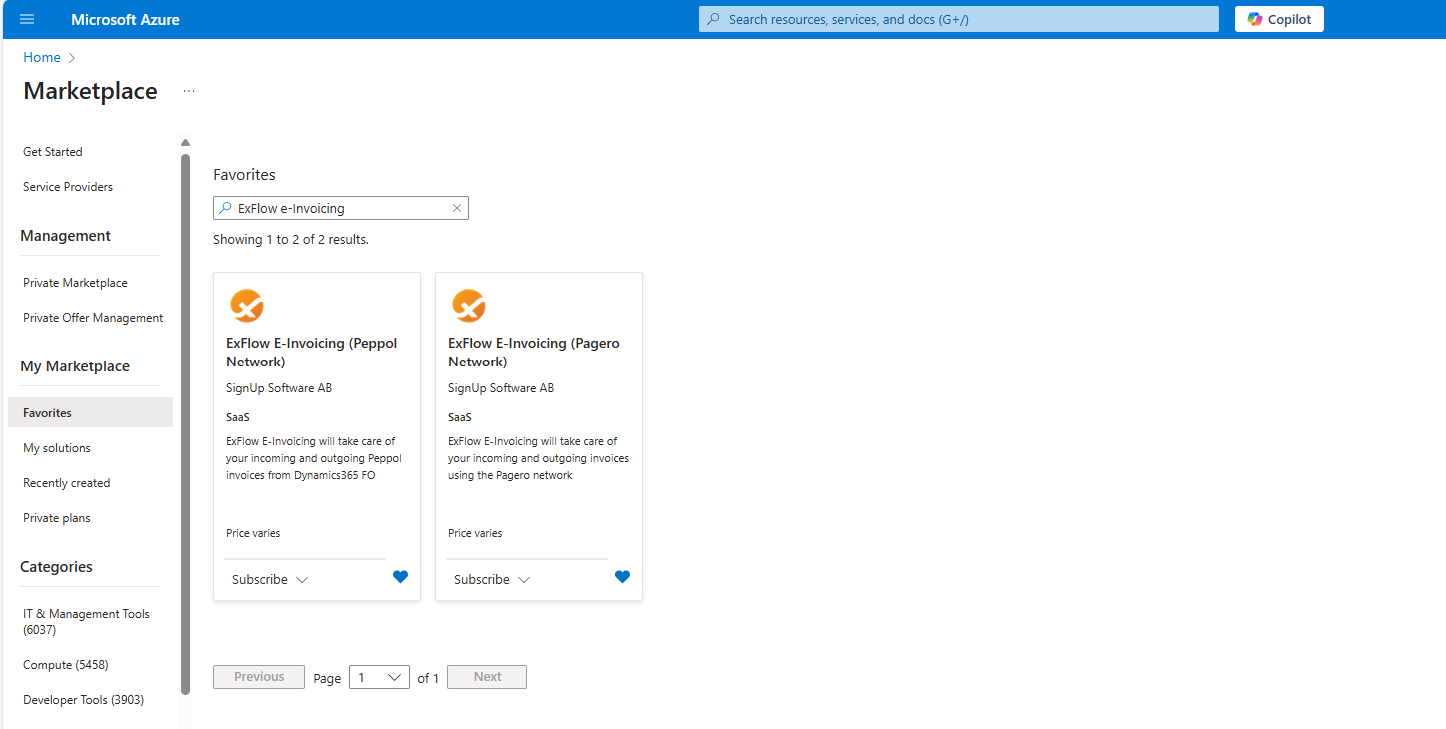Viewport: 1446px width, 729px height.
Task: Select Favorites in My Marketplace
Action: 90,412
